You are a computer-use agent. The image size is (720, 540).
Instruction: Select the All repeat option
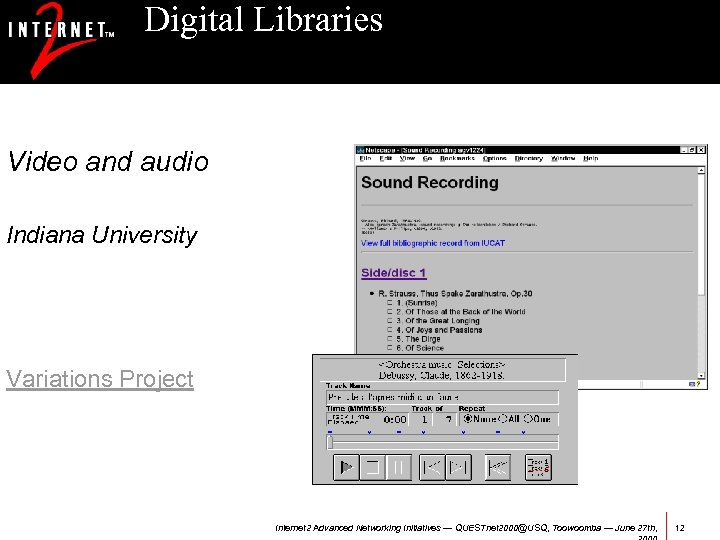click(509, 419)
